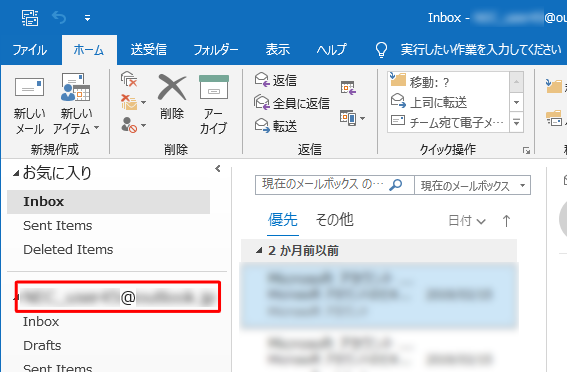Click the magnifier search icon
Screen dimensions: 567x372
tap(396, 185)
